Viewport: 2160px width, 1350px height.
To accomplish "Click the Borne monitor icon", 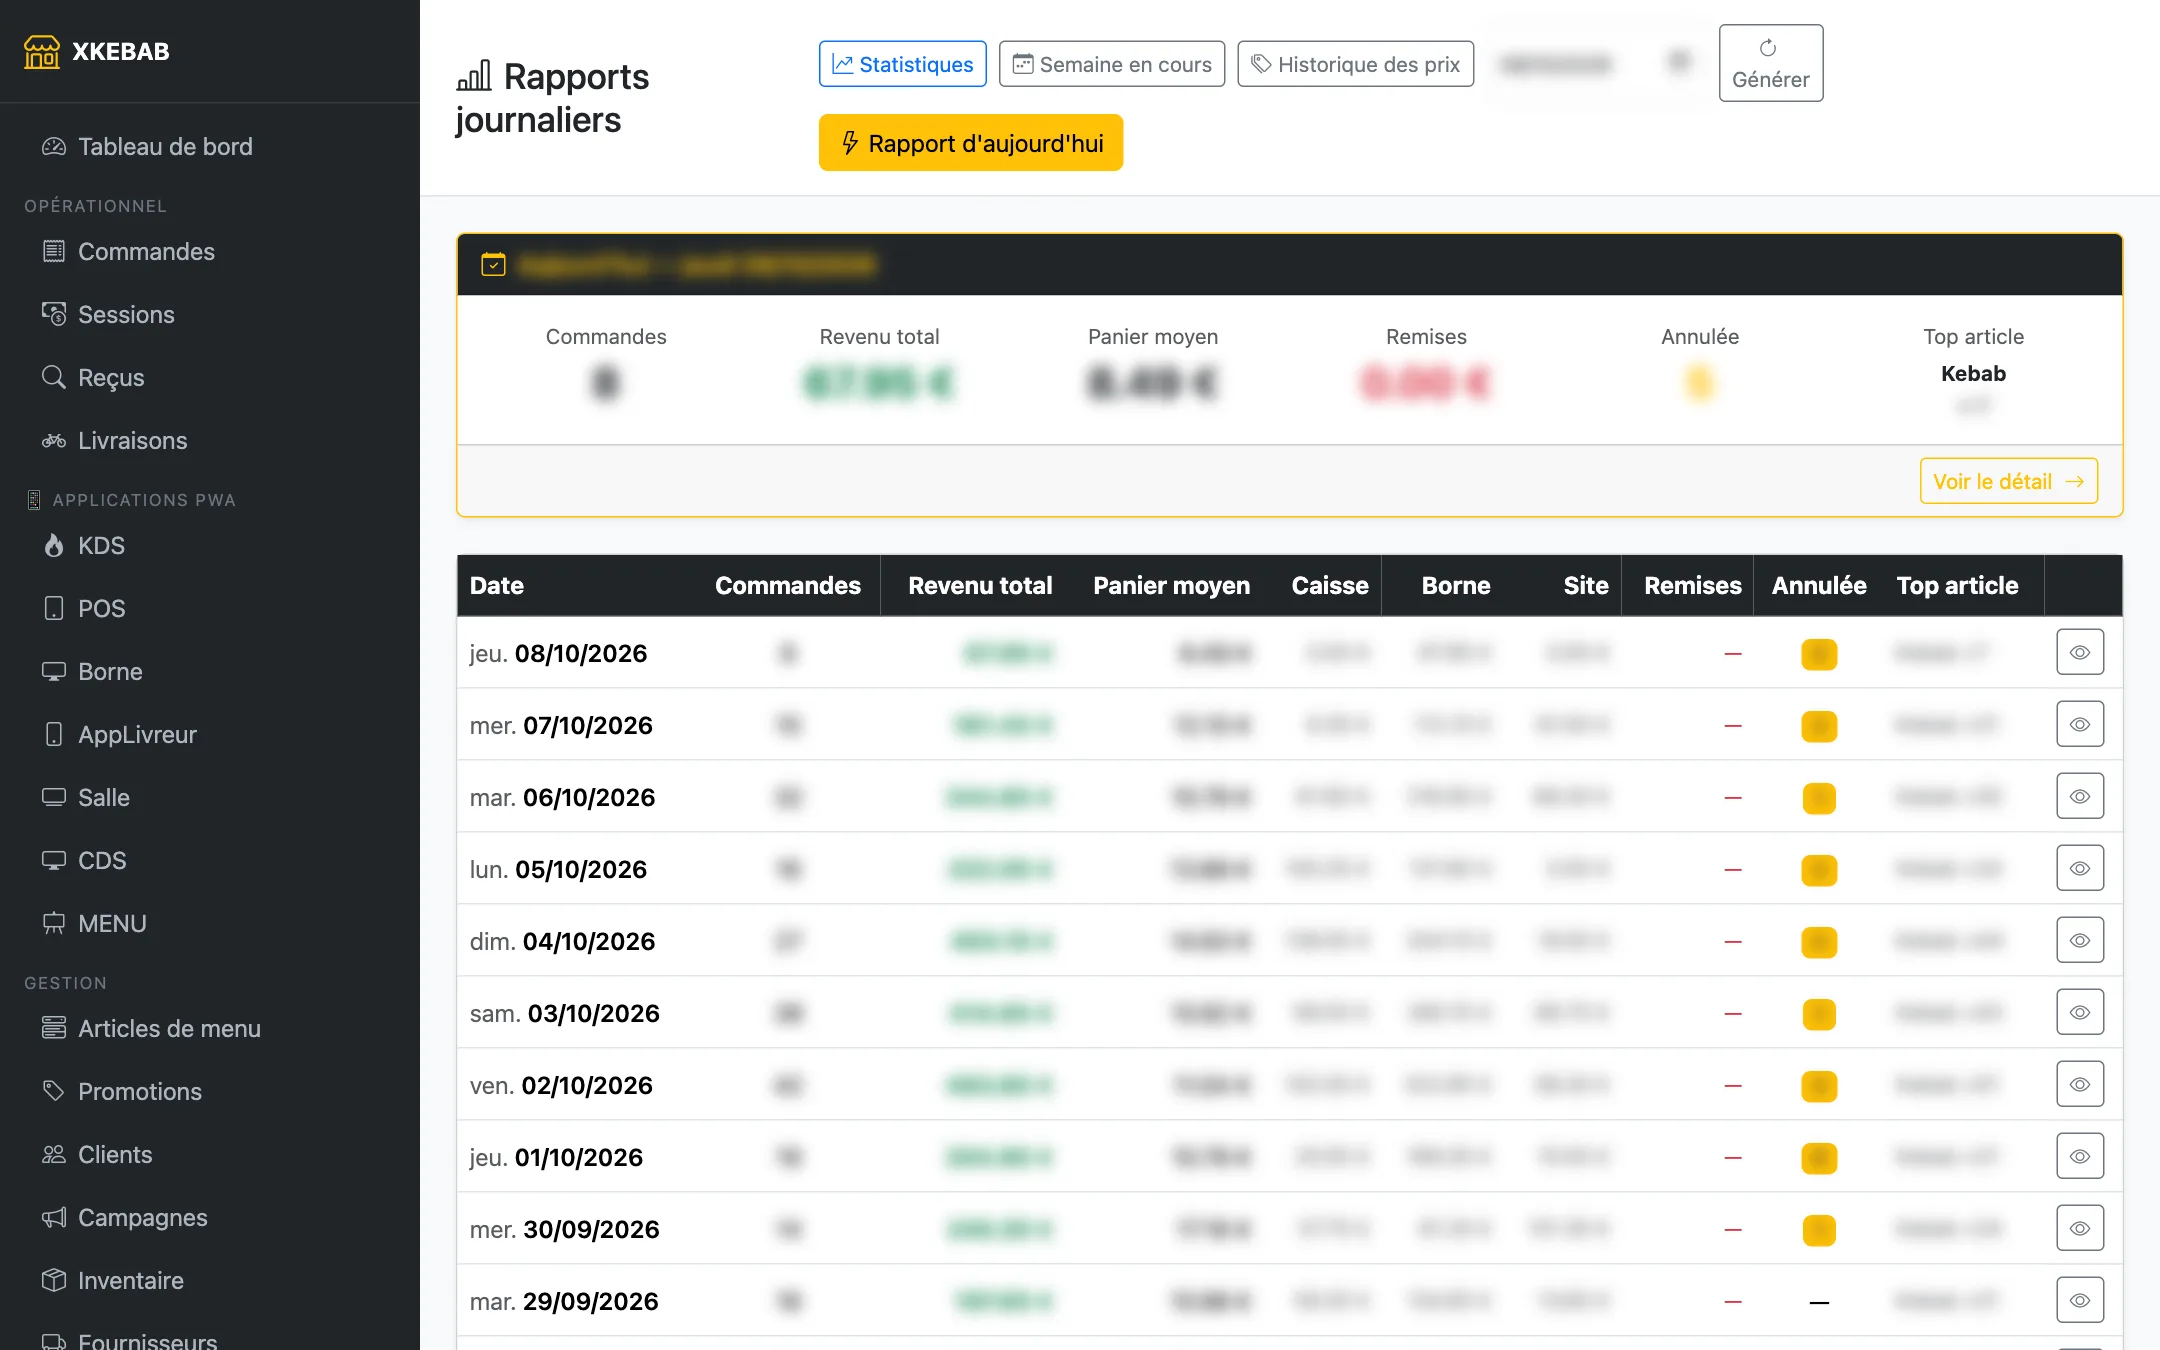I will (54, 672).
